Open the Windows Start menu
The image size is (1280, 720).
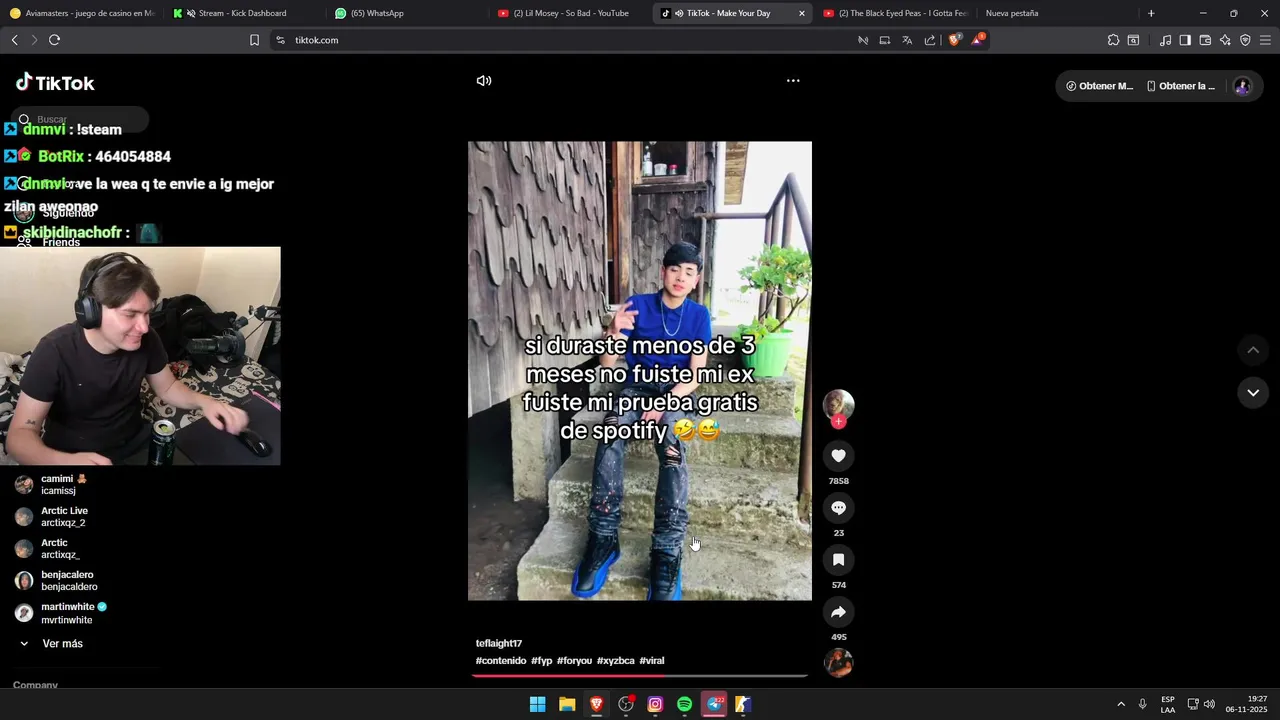[537, 704]
